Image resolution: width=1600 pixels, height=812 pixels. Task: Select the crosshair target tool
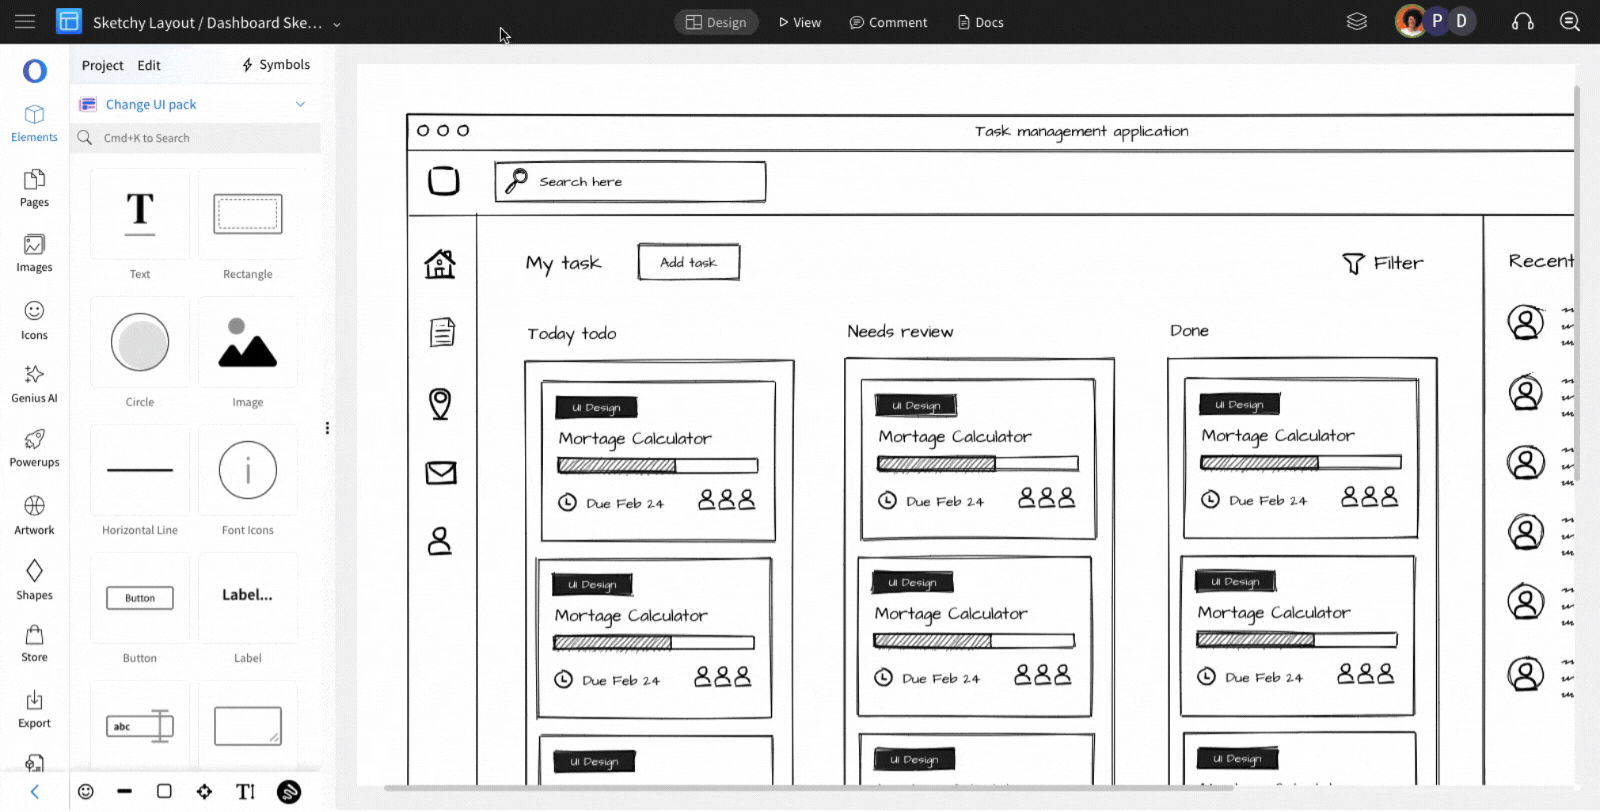204,791
